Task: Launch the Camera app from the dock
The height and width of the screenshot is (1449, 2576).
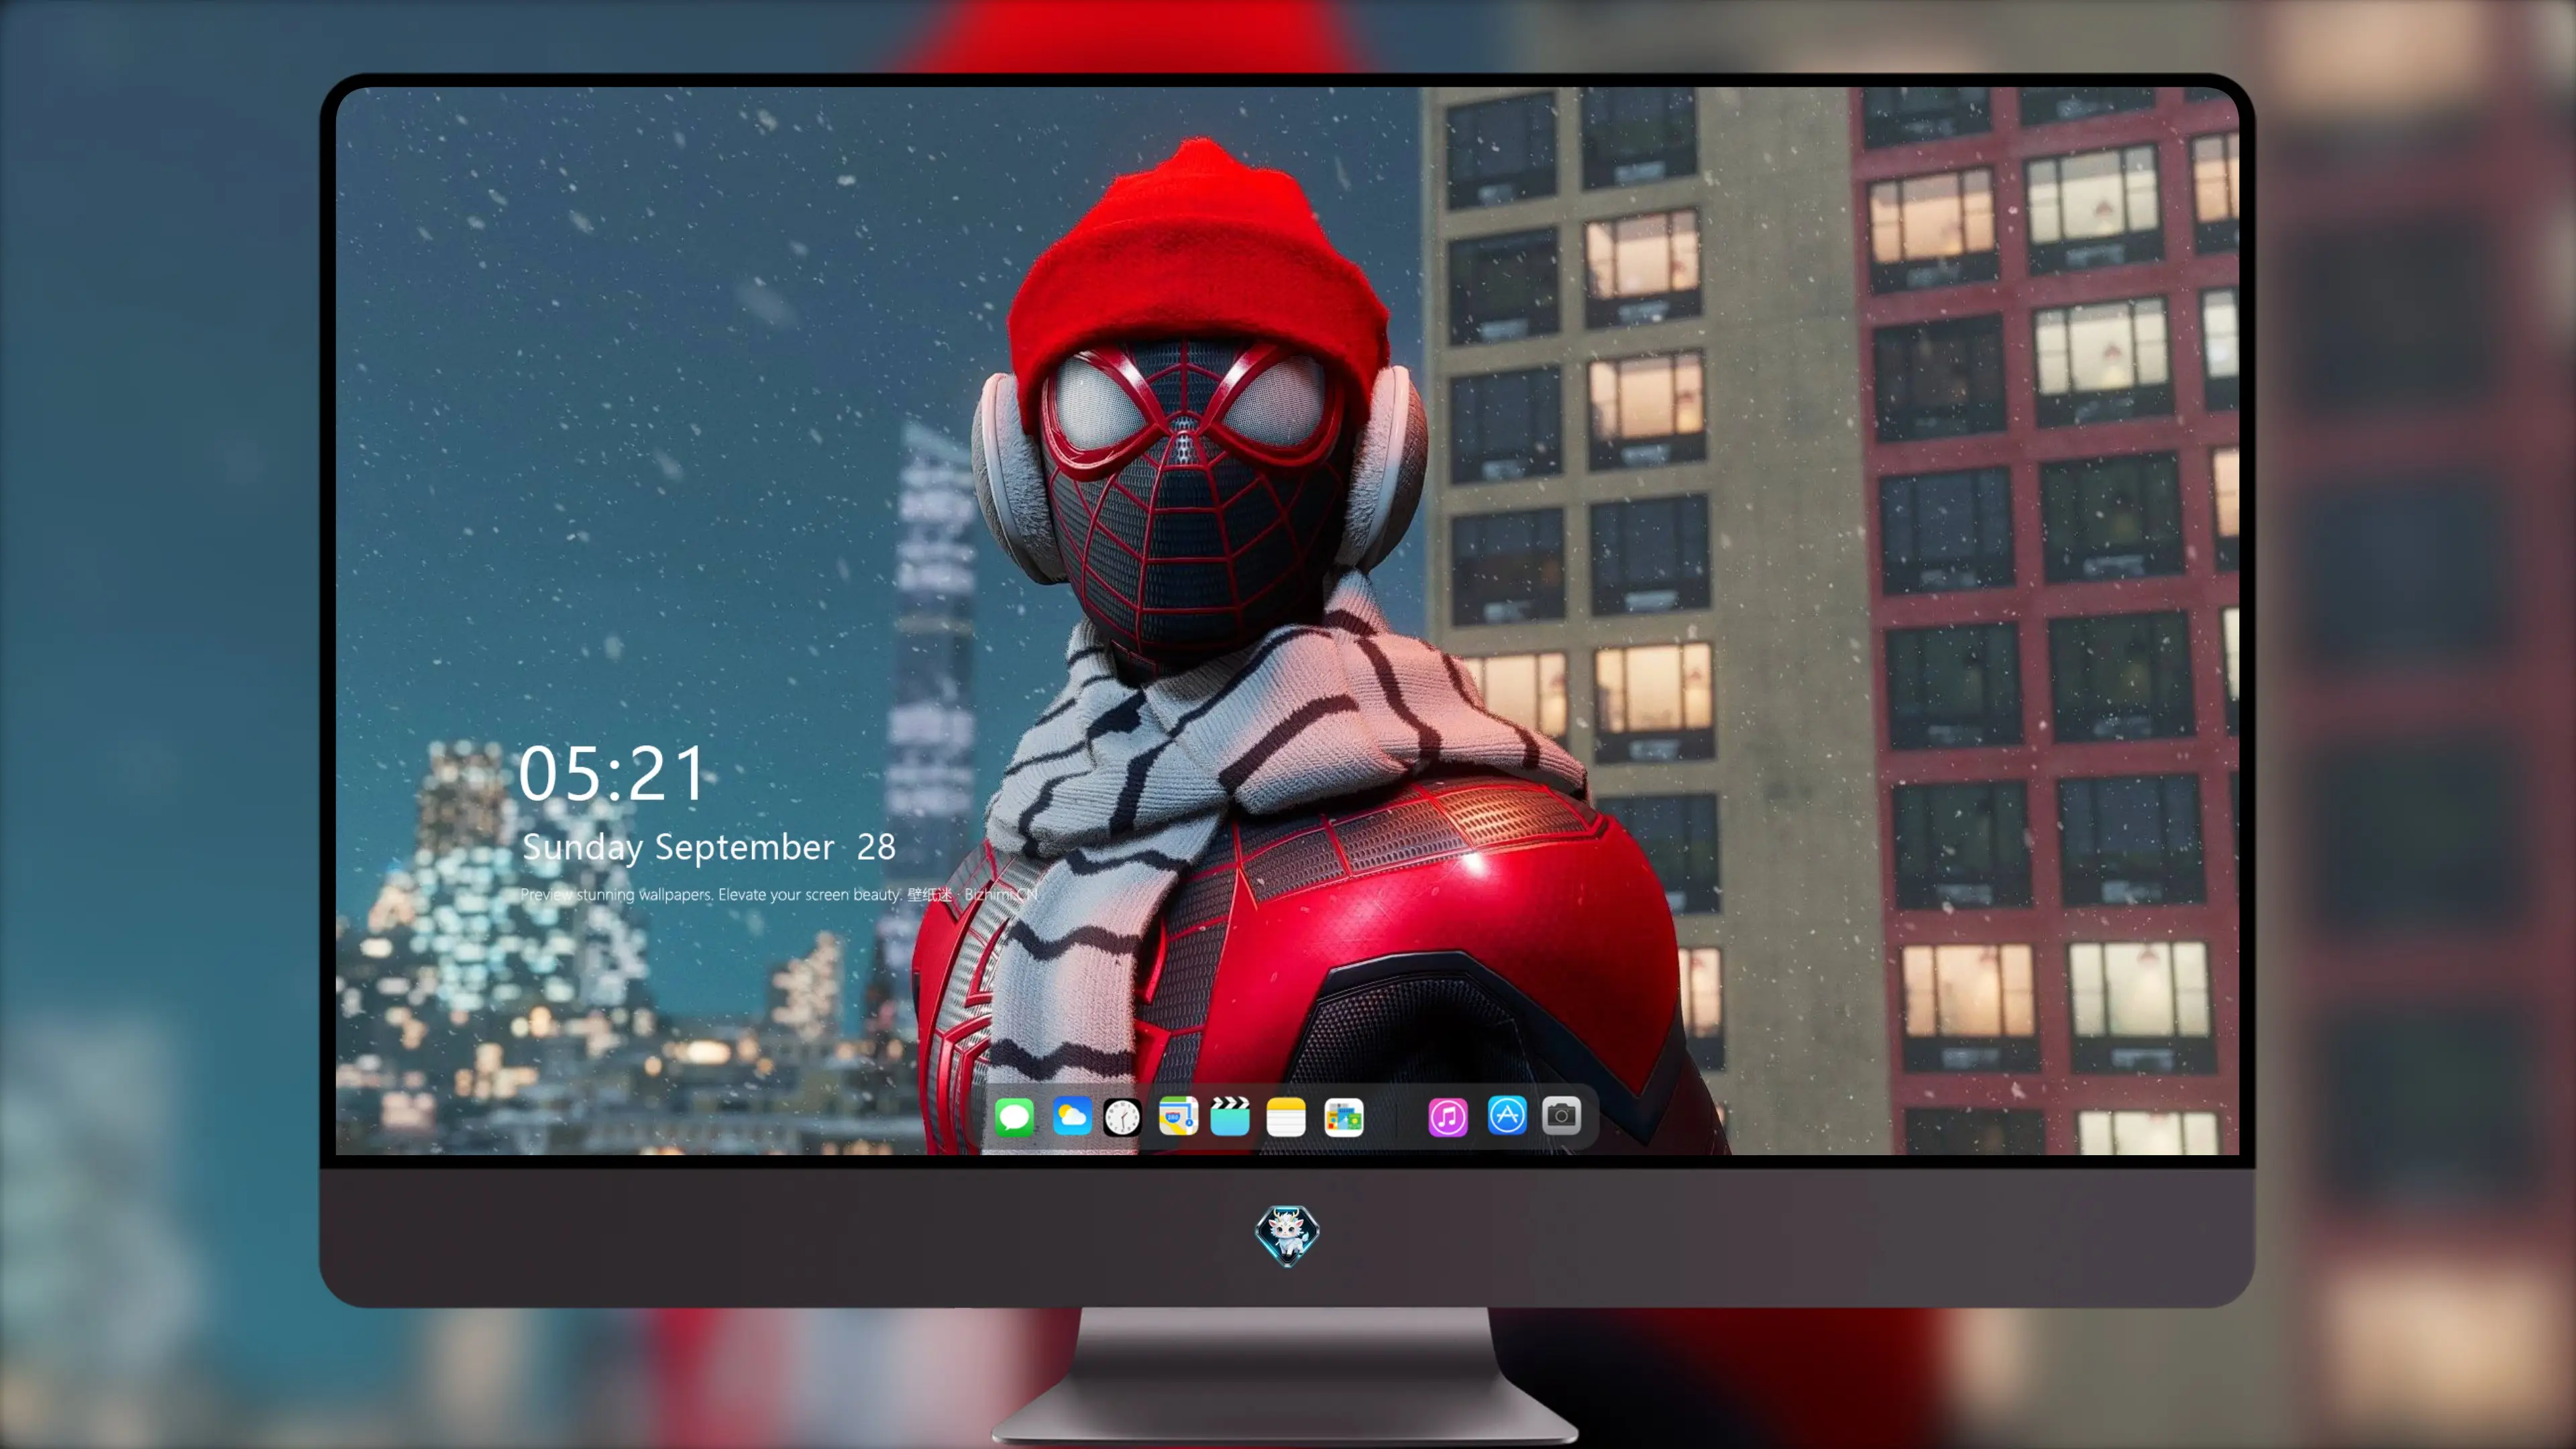Action: (x=1561, y=1116)
